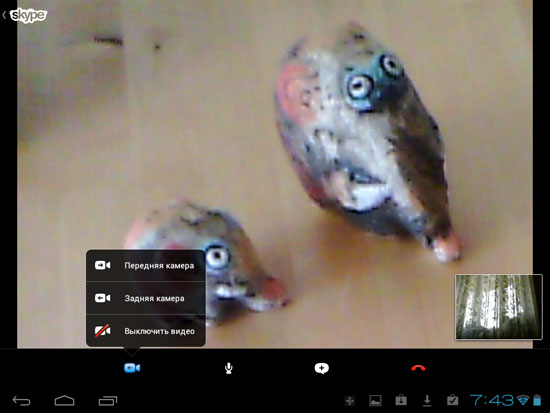Tap the Wi-Fi signal indicator
The height and width of the screenshot is (413, 550).
click(523, 400)
